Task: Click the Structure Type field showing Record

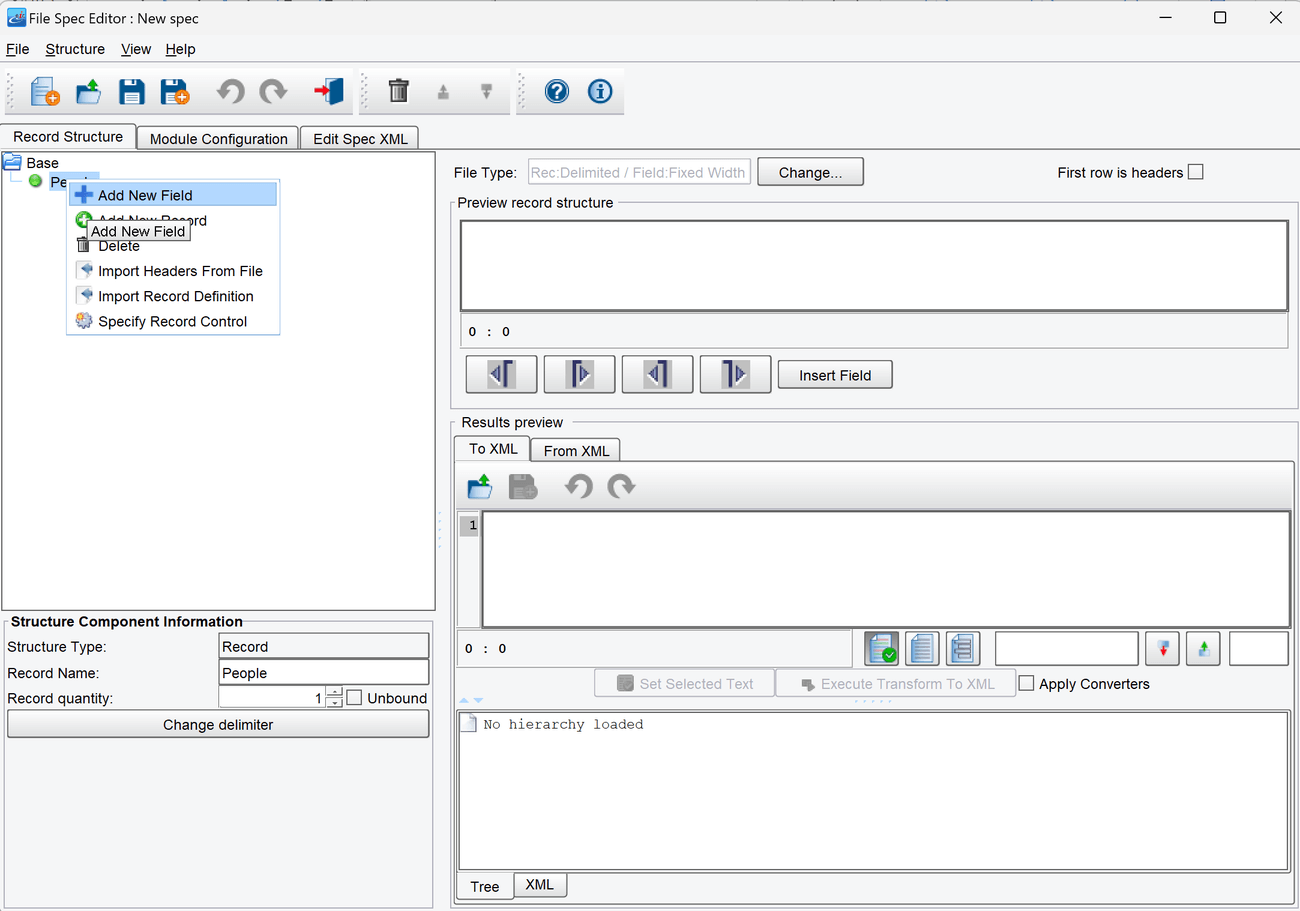Action: (x=324, y=646)
